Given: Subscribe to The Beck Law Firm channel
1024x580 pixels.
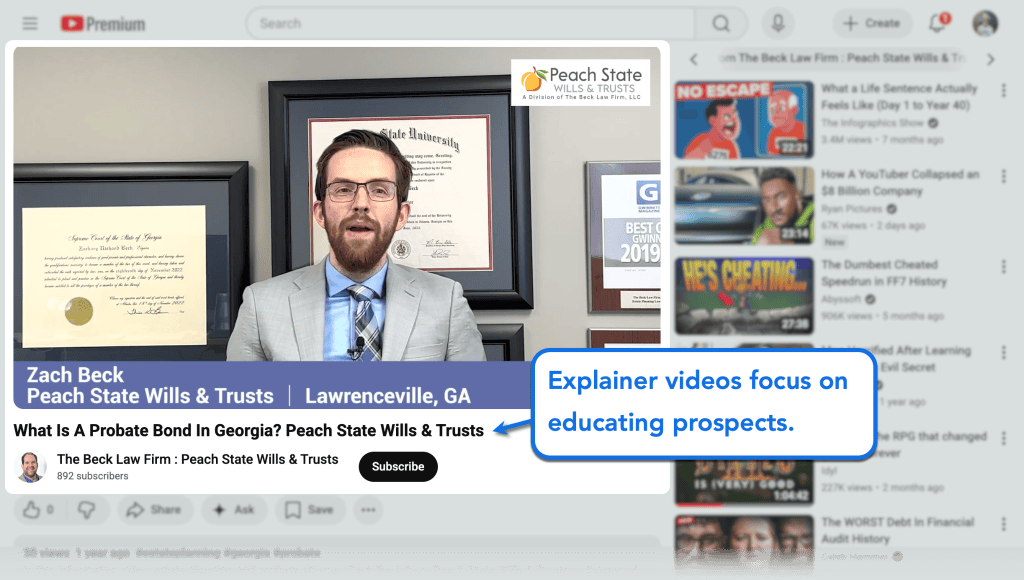Looking at the screenshot, I should [x=398, y=466].
